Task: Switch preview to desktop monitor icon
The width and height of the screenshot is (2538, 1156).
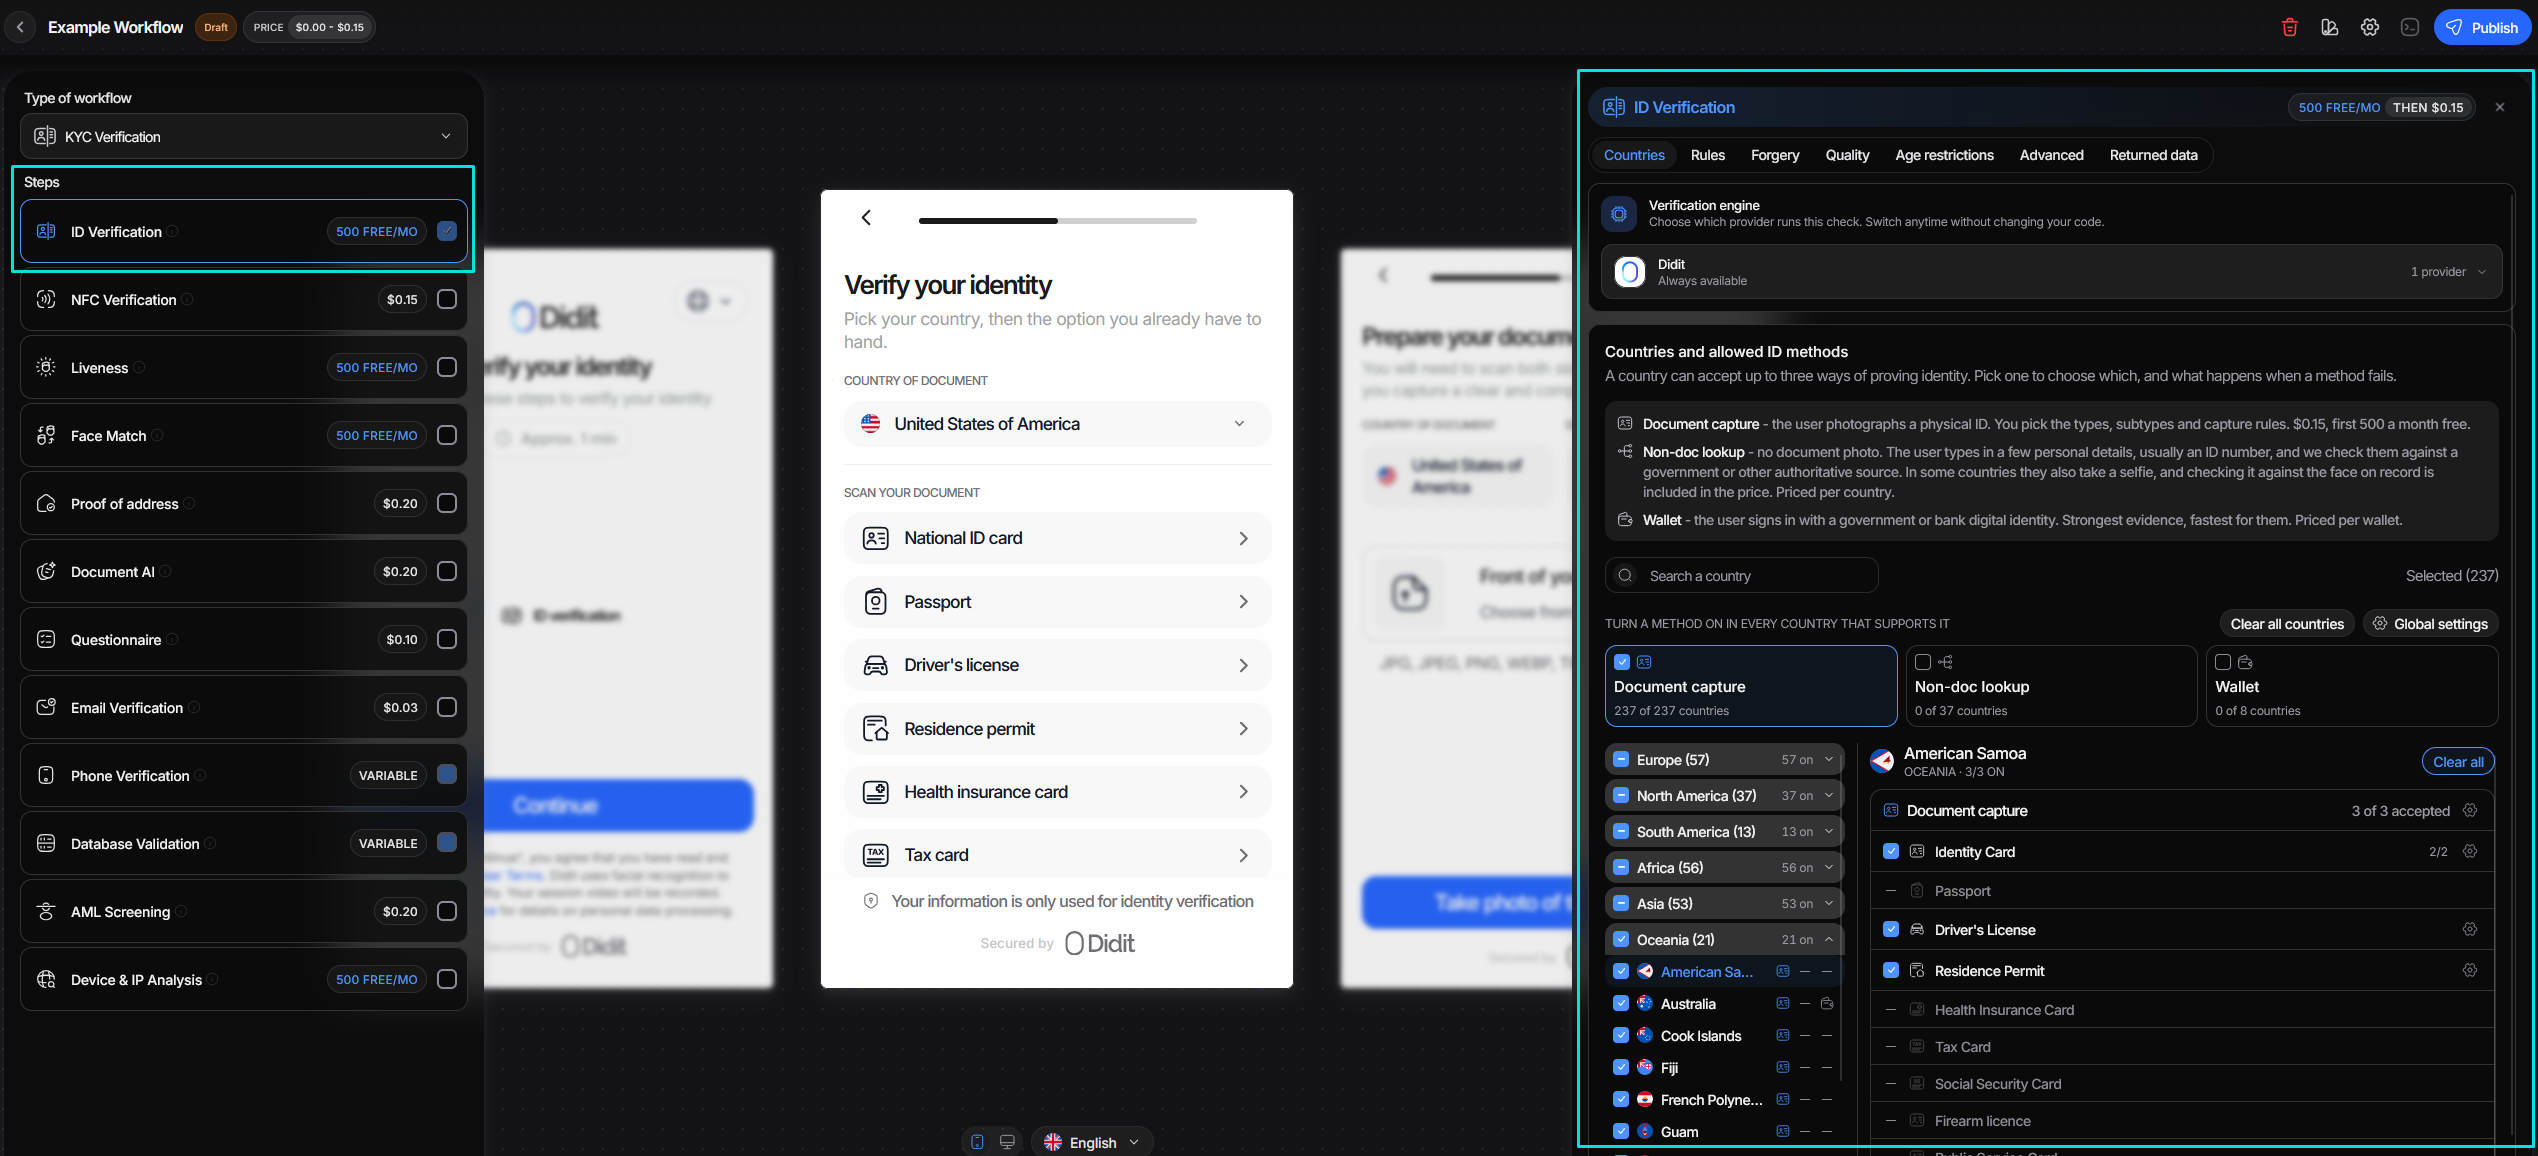Action: tap(1007, 1142)
